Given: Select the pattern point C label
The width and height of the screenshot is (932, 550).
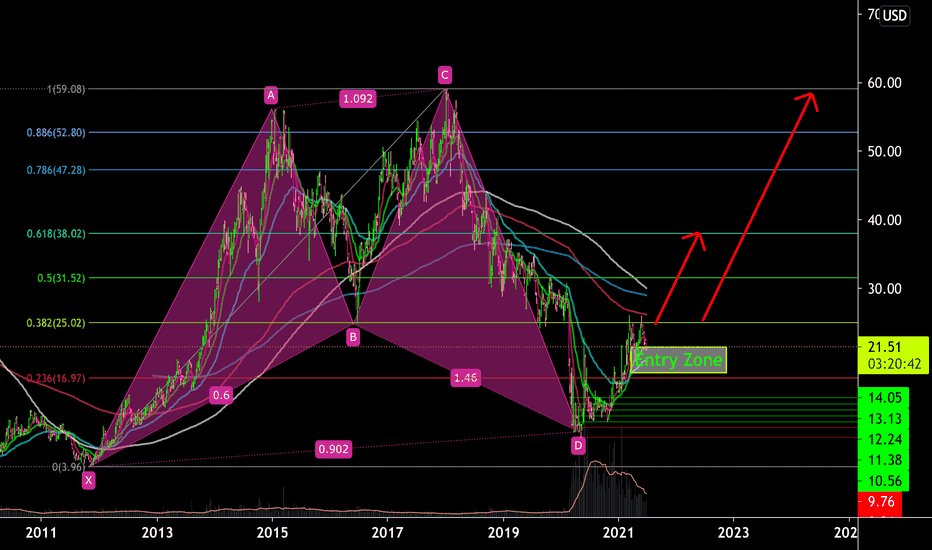Looking at the screenshot, I should 445,75.
